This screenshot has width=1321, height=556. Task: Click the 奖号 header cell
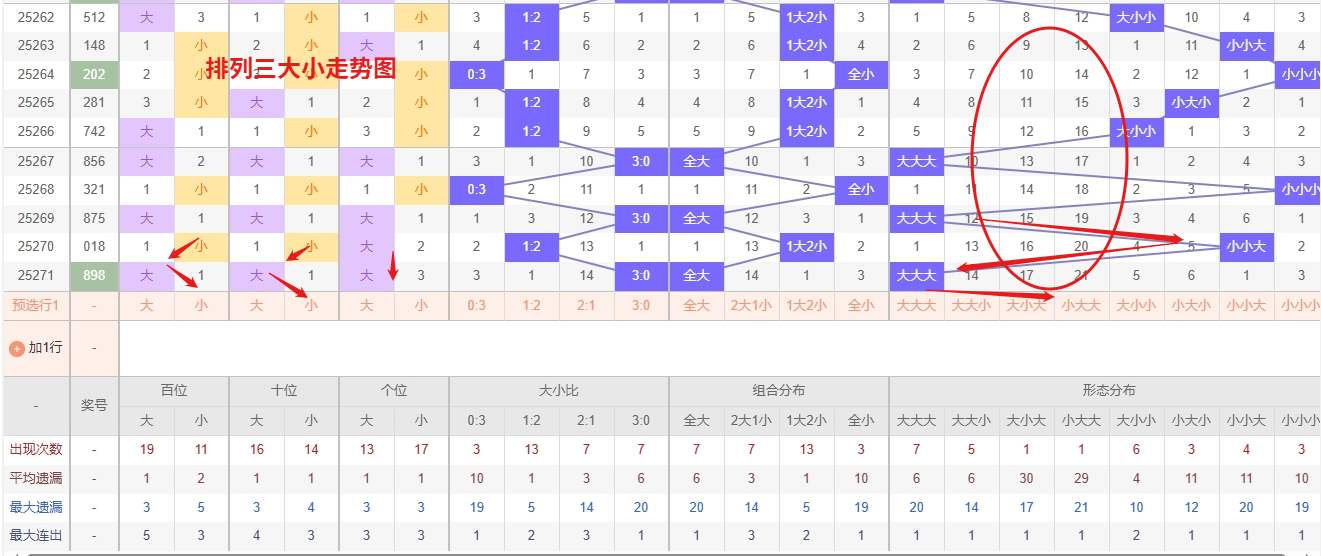coord(94,406)
